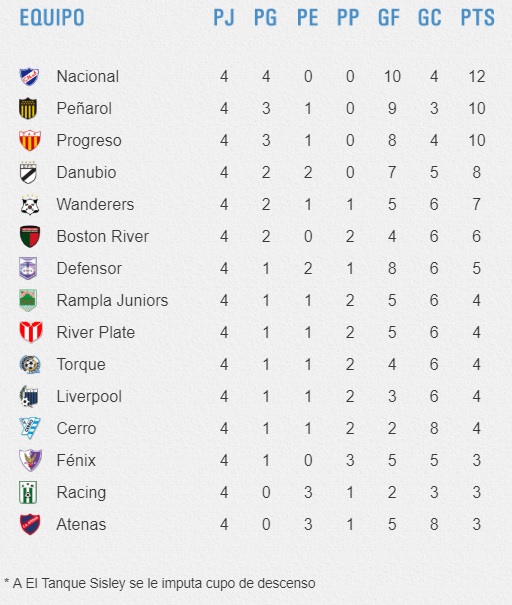Click the Torque team badge
The image size is (512, 605).
pyautogui.click(x=30, y=364)
